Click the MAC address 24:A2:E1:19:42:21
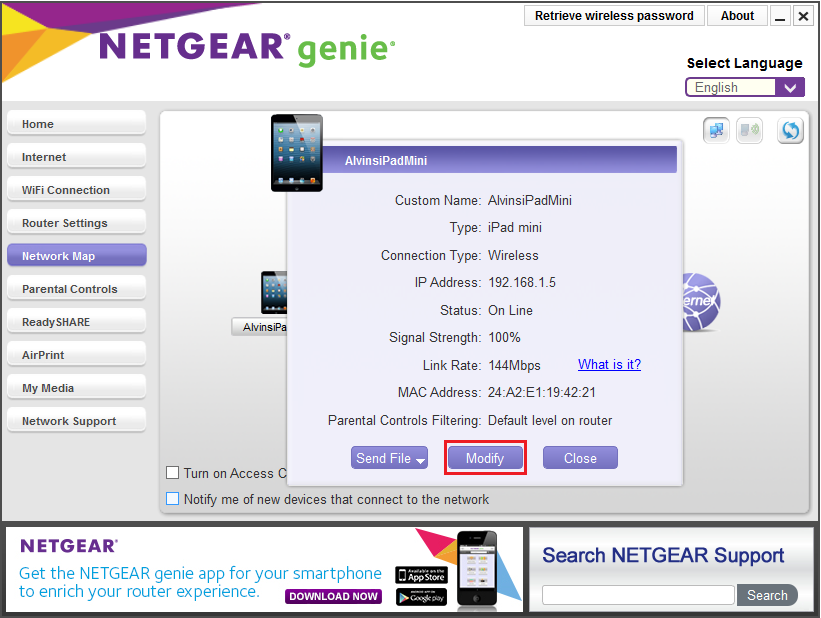The image size is (821, 618). click(x=541, y=392)
